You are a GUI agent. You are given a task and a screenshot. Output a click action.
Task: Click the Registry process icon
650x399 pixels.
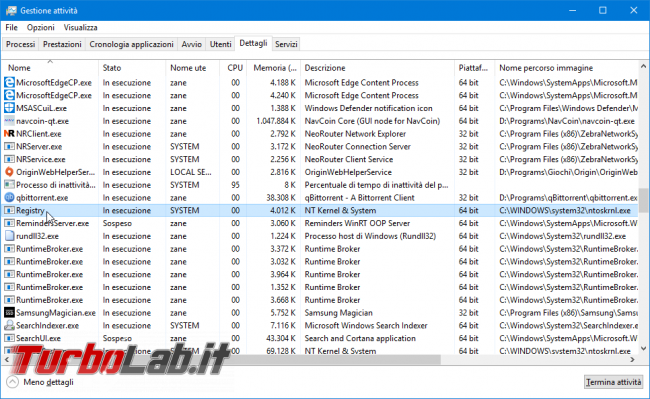point(9,210)
